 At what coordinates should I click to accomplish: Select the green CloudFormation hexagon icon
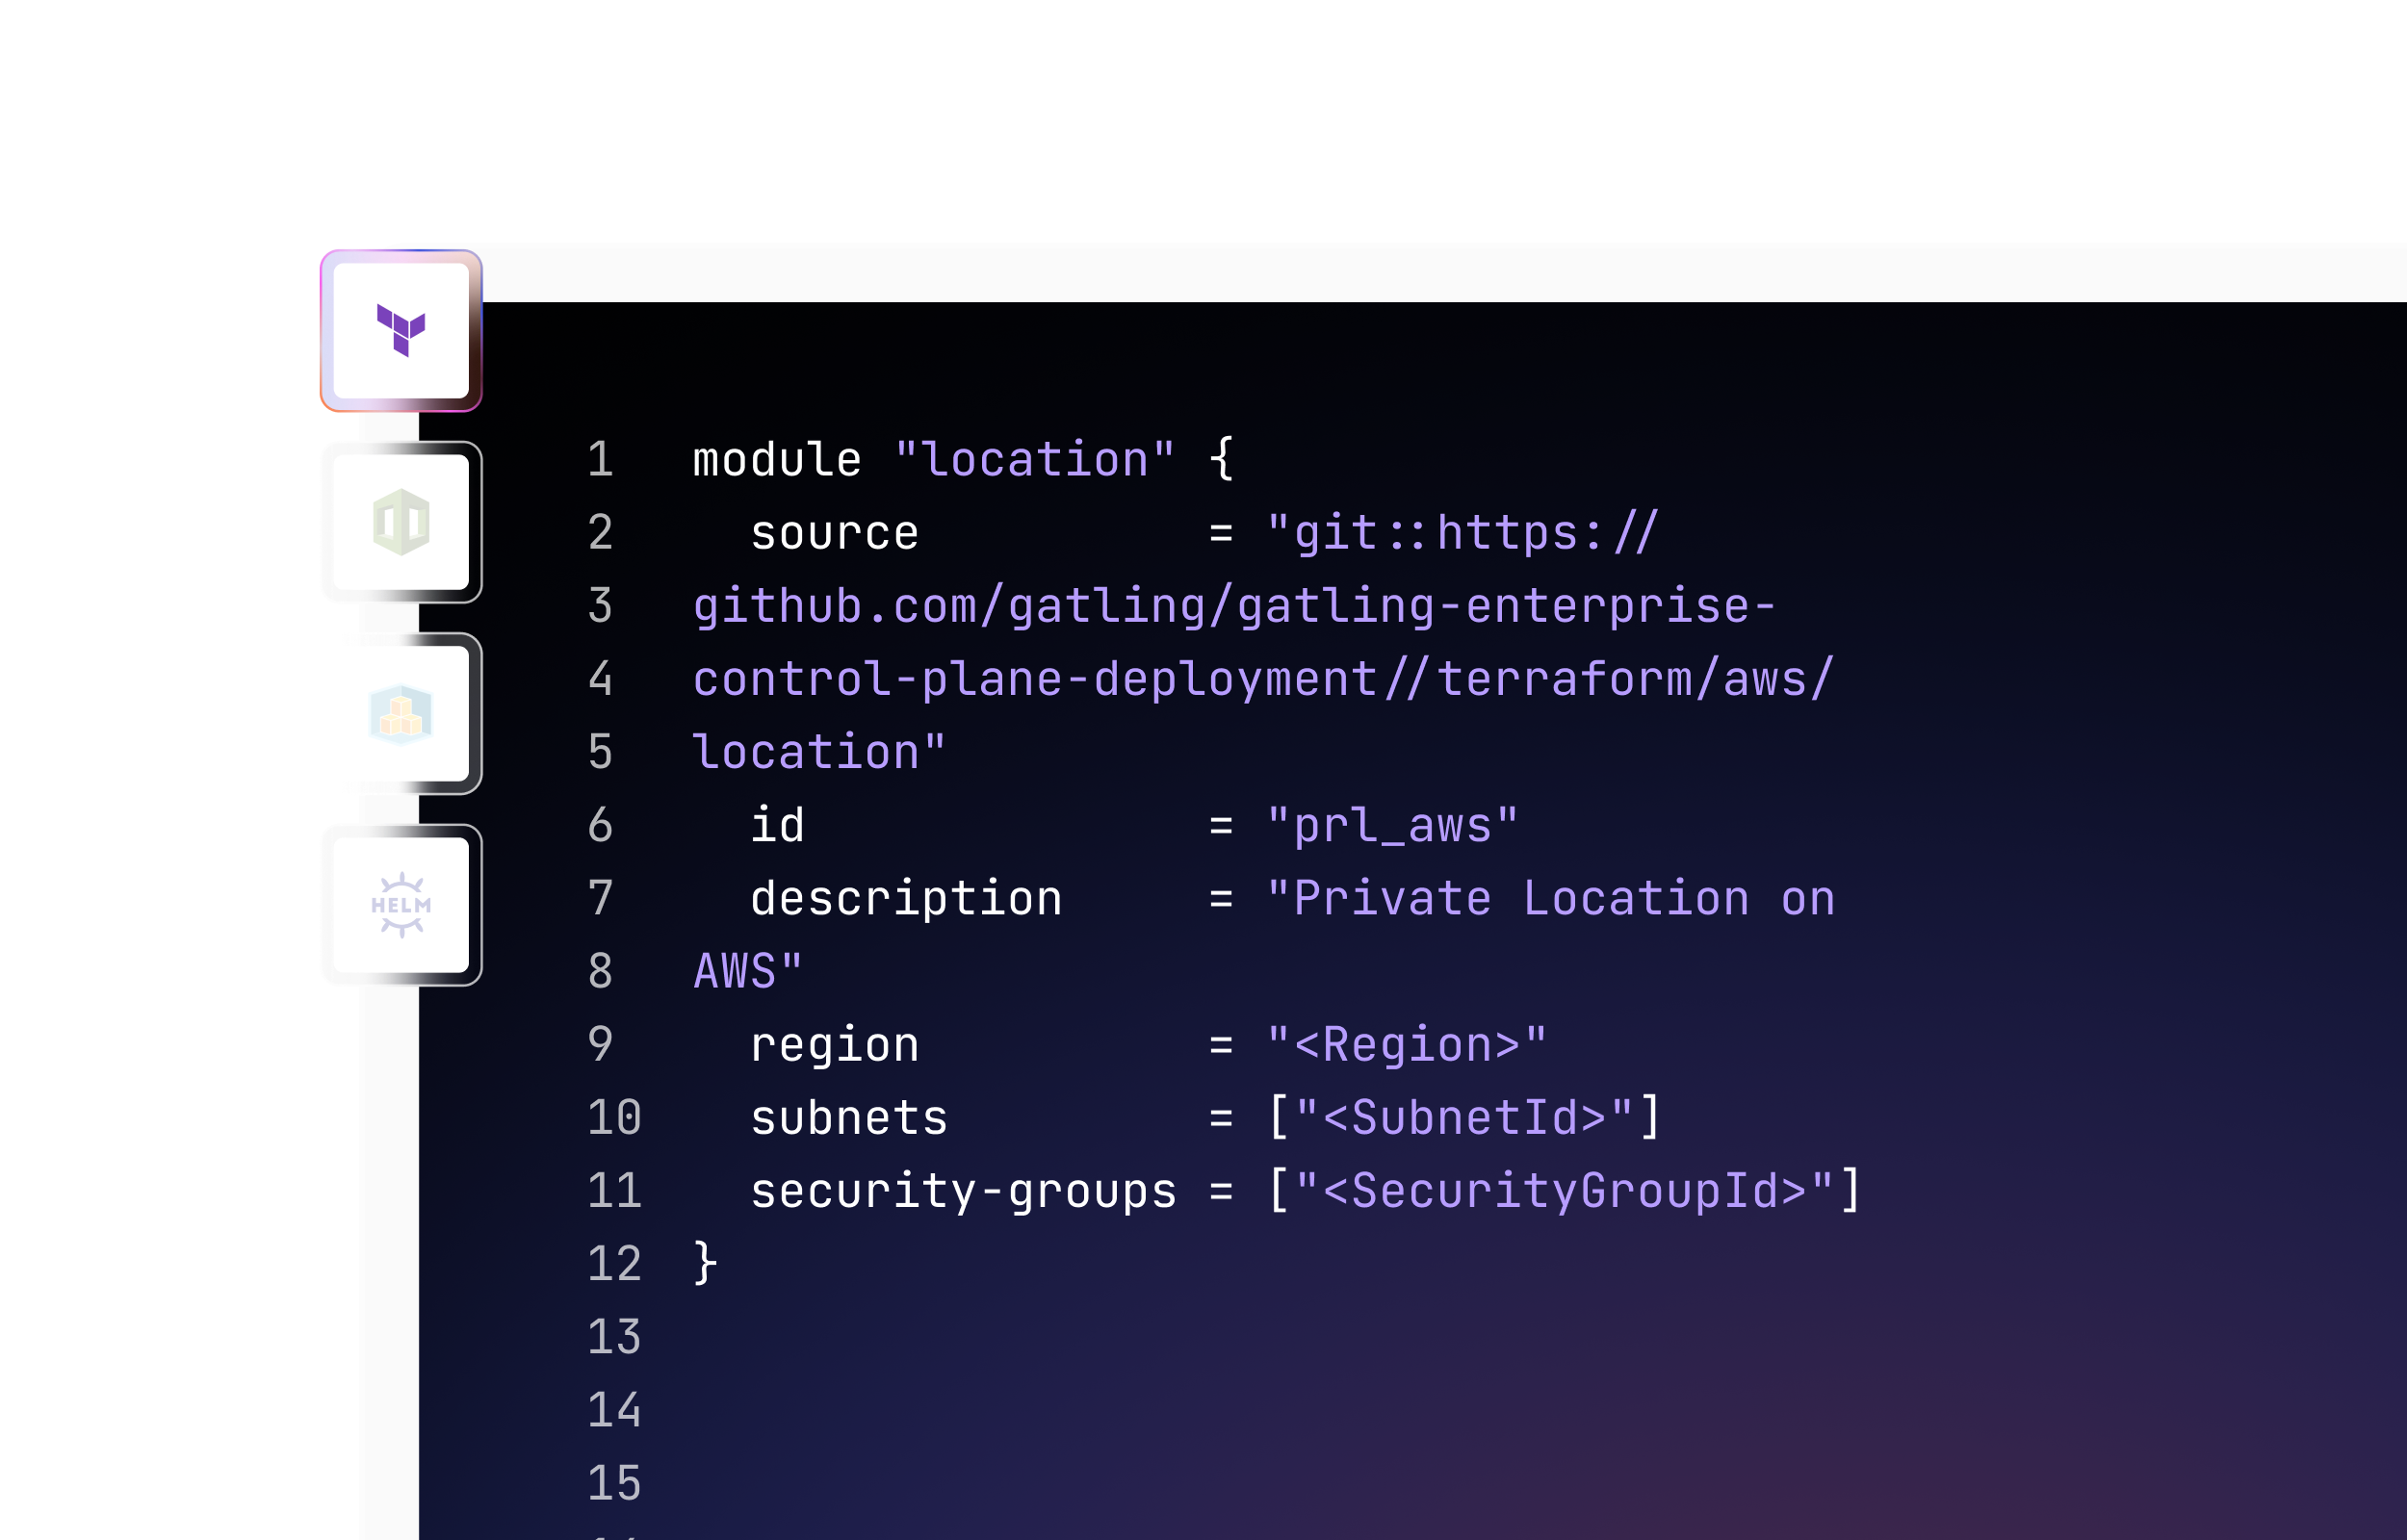pyautogui.click(x=401, y=522)
